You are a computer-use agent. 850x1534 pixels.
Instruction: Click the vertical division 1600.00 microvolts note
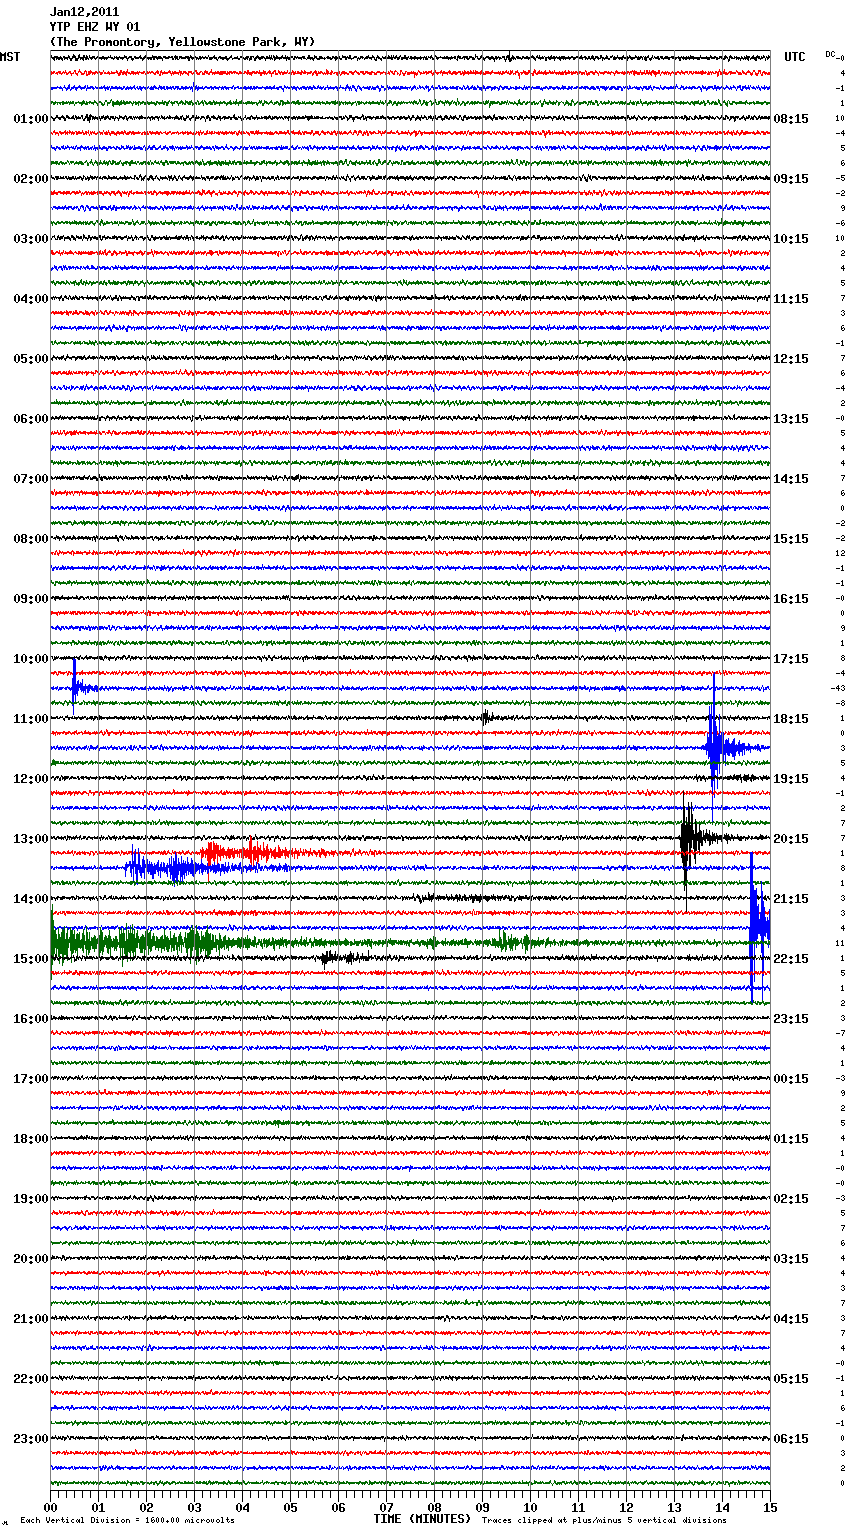pos(127,1521)
